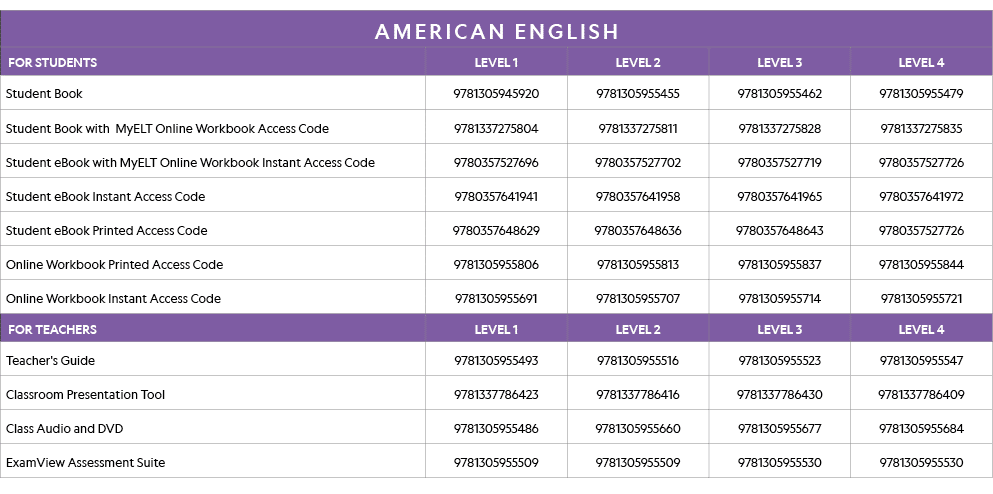The image size is (993, 494).
Task: Select the For Students section header
Action: tap(52, 63)
